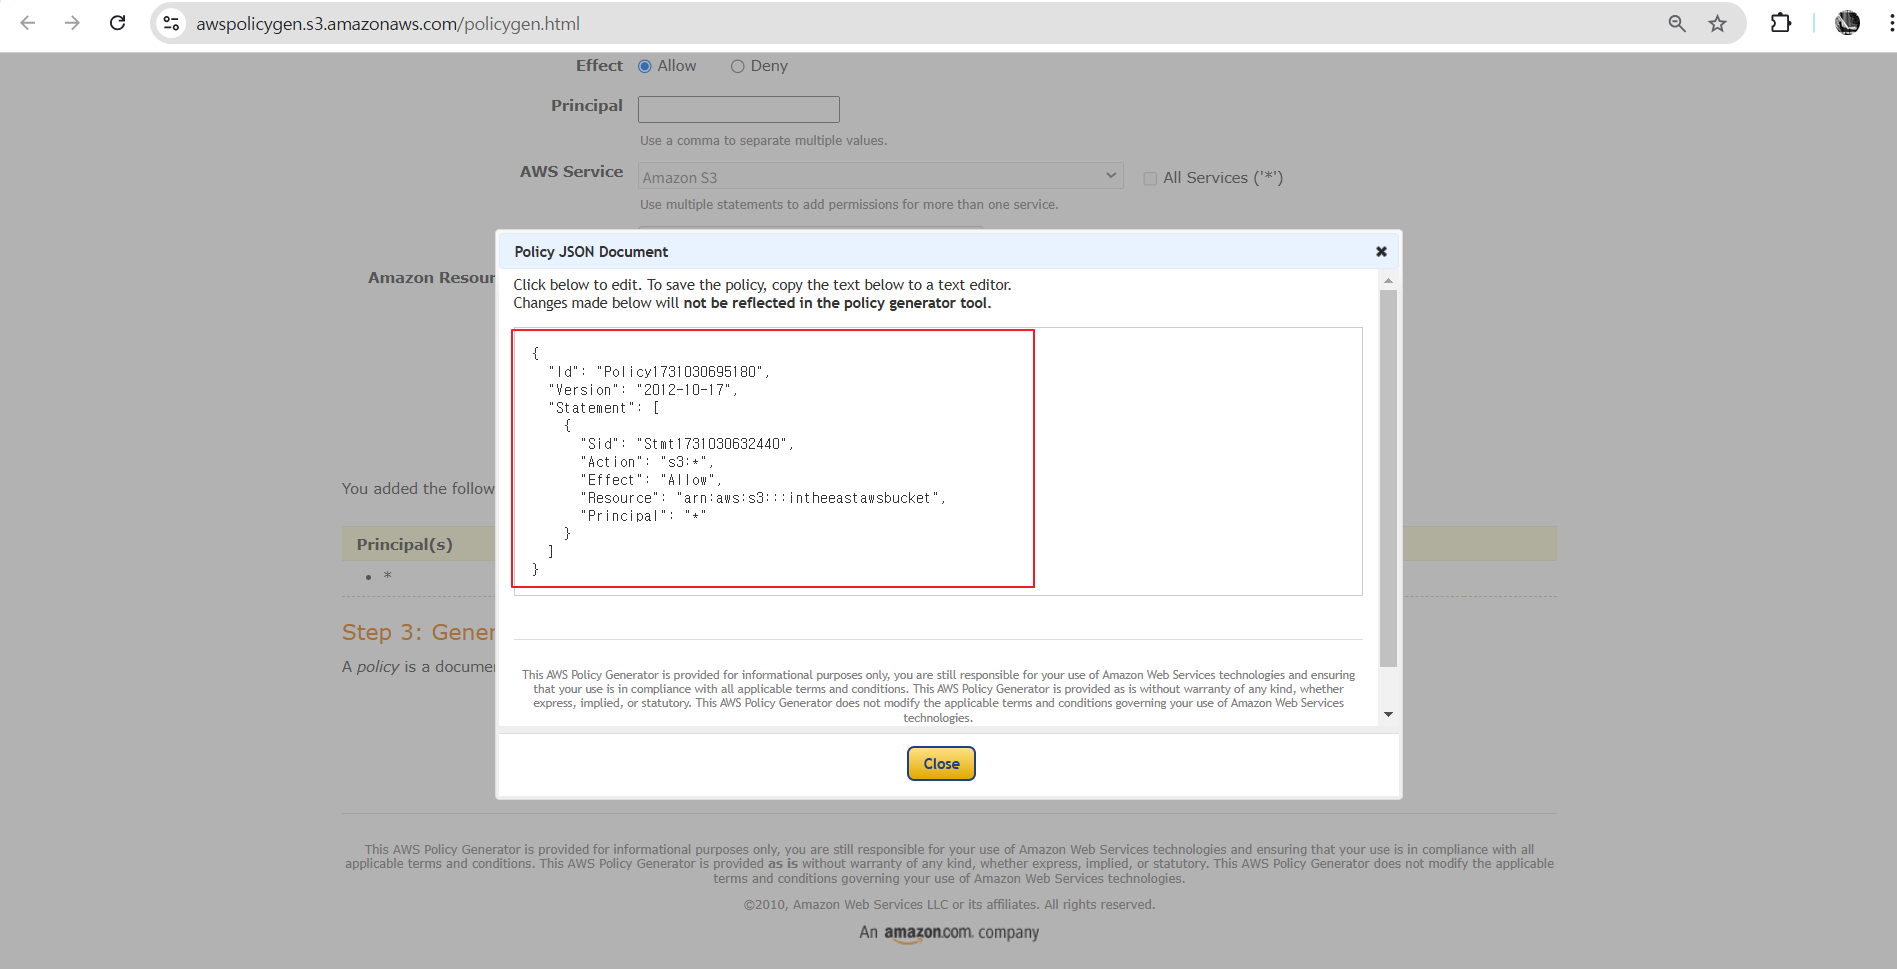1897x969 pixels.
Task: Open the zoom magnifier in address bar
Action: 1677,23
